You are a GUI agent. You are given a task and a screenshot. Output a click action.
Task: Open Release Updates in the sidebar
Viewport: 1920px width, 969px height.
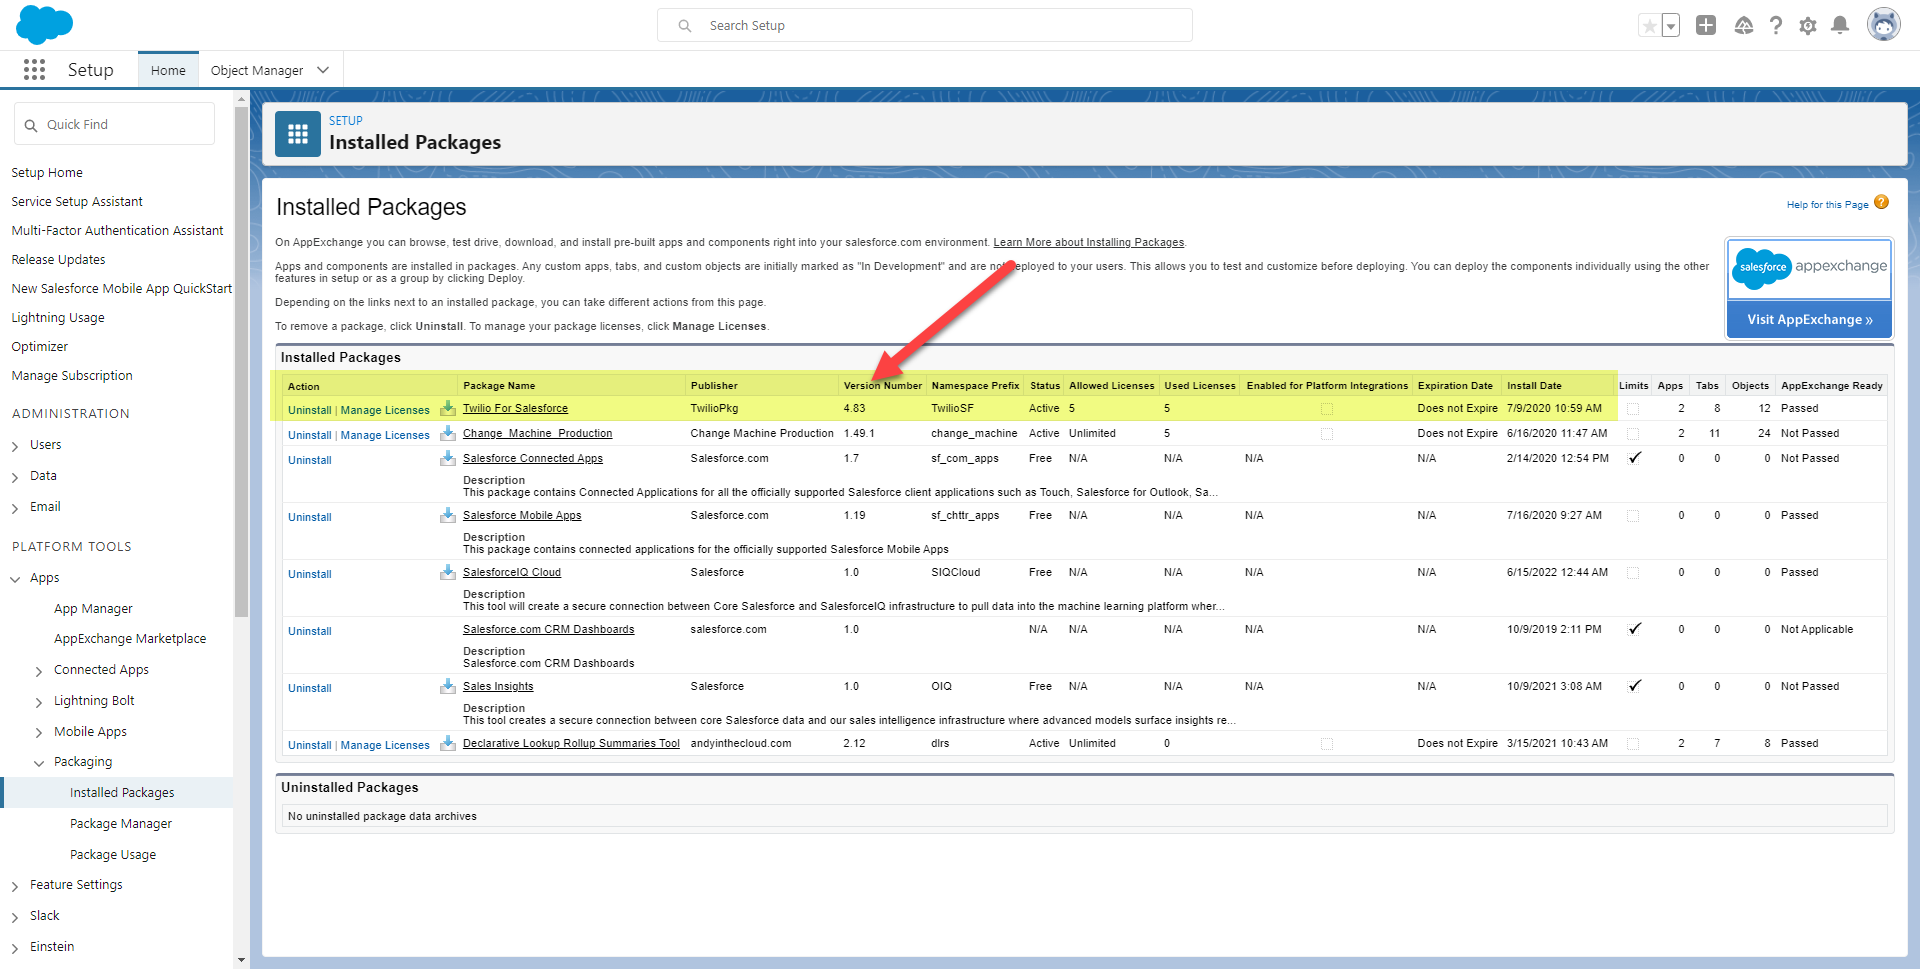58,259
